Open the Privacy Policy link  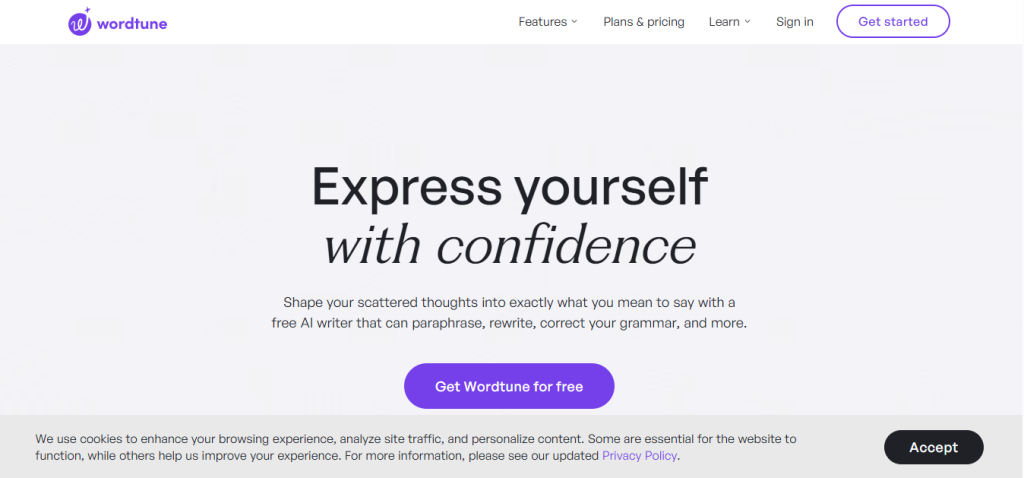640,456
